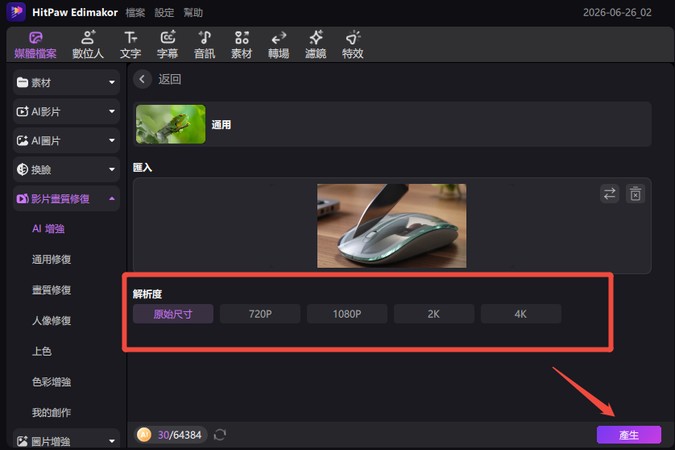
Task: Choose the 4K resolution option
Action: tap(521, 314)
